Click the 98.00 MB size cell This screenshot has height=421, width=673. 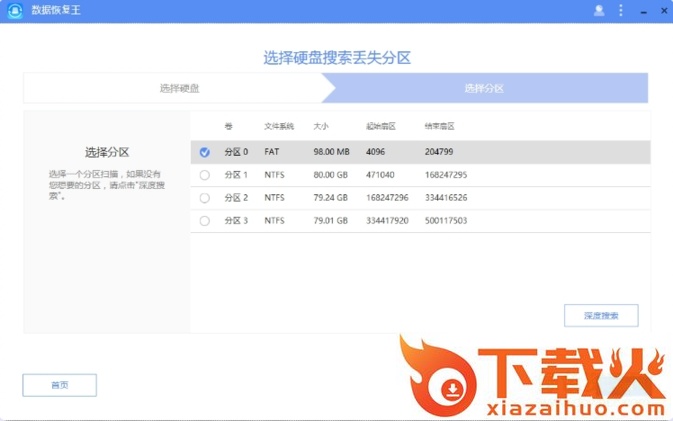pyautogui.click(x=331, y=152)
